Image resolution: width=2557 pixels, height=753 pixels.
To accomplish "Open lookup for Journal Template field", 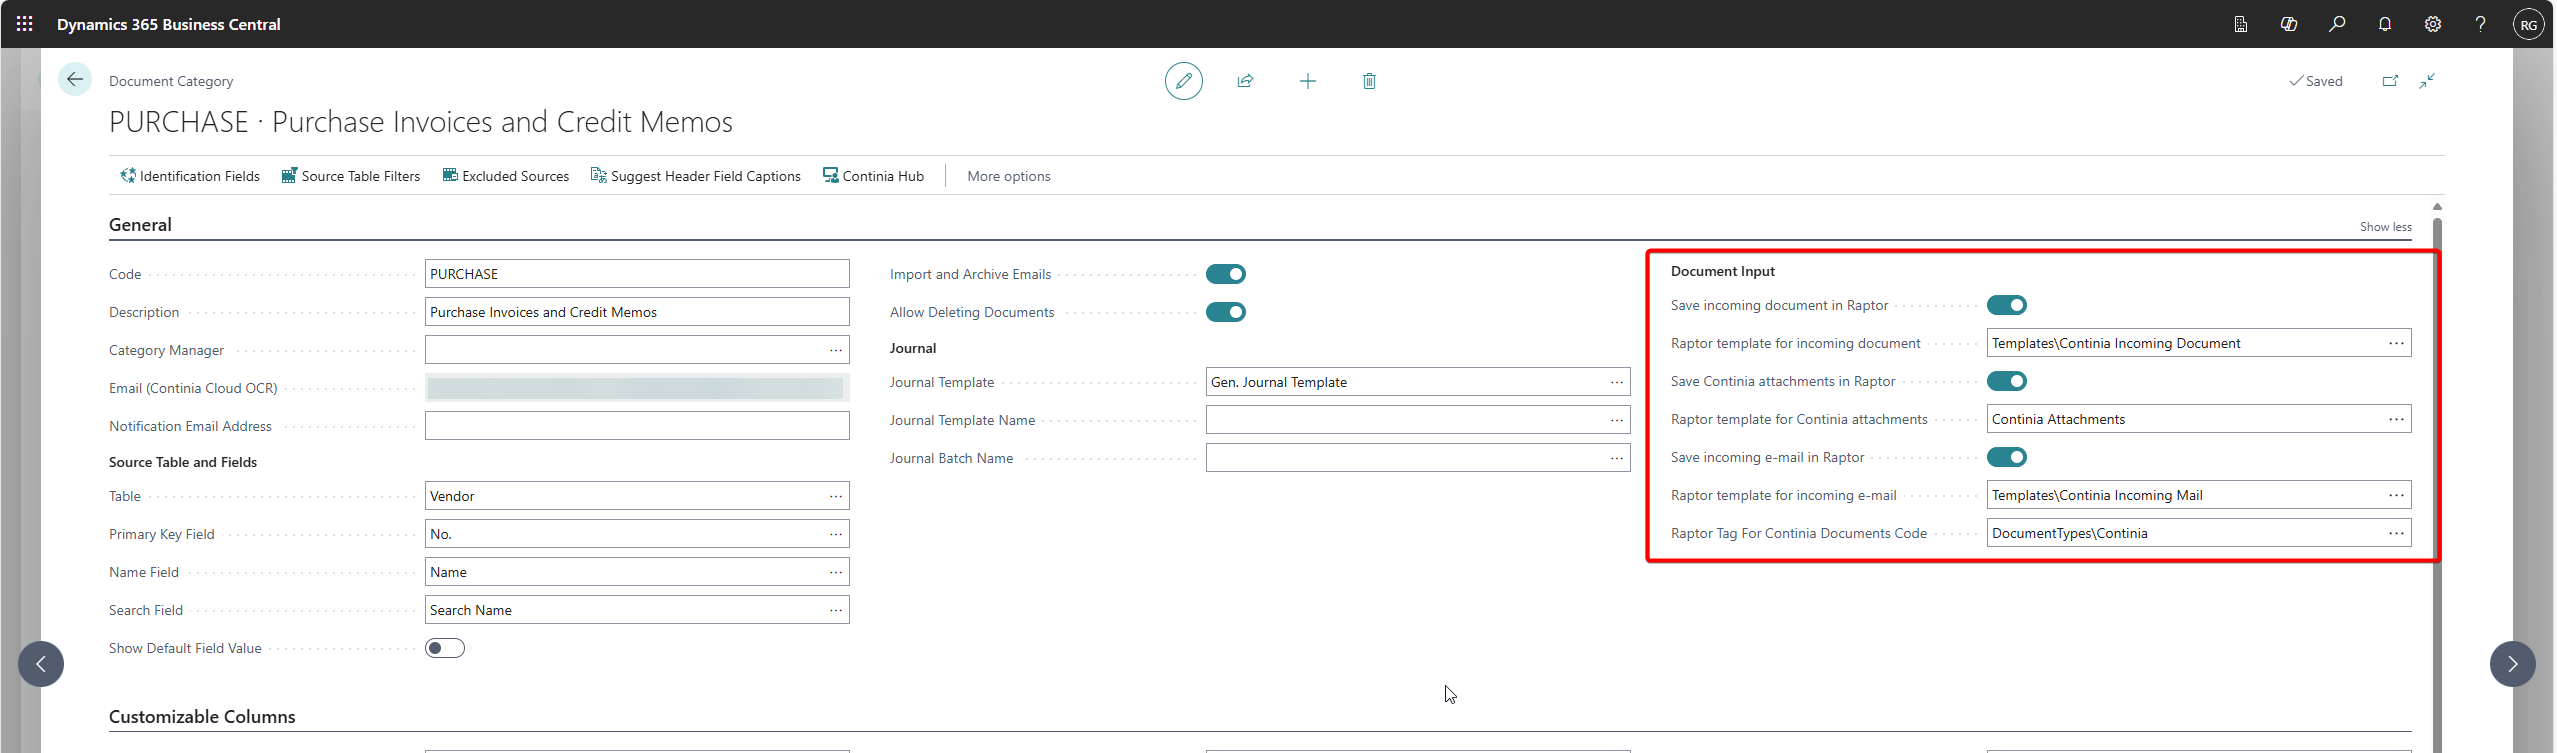I will pyautogui.click(x=1616, y=382).
